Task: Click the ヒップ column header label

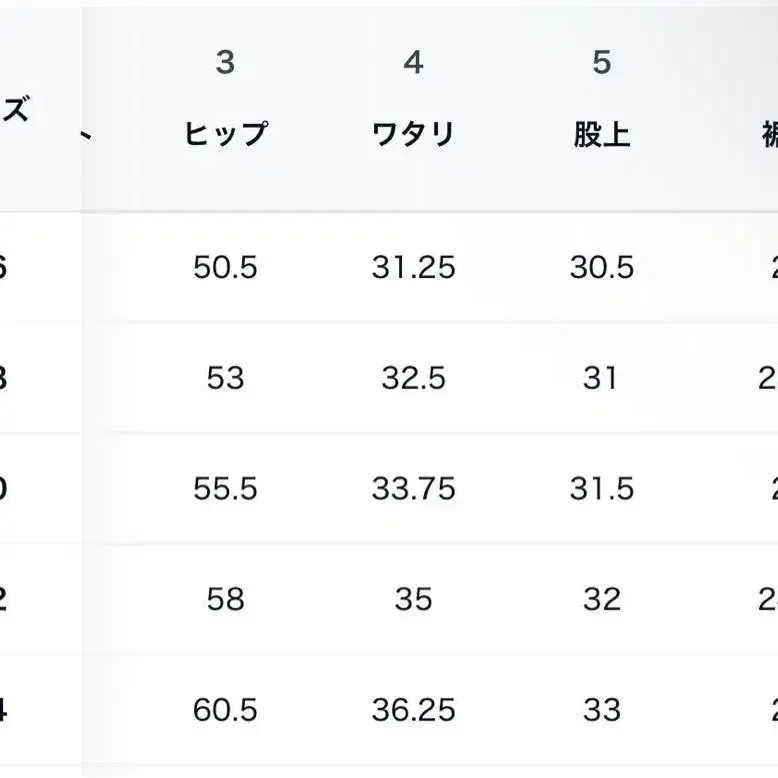Action: tap(226, 134)
